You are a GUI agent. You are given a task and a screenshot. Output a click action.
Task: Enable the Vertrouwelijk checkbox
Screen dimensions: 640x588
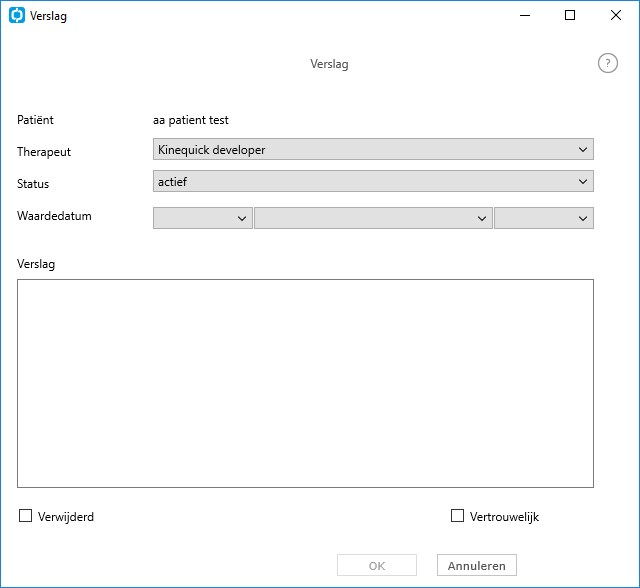(457, 516)
